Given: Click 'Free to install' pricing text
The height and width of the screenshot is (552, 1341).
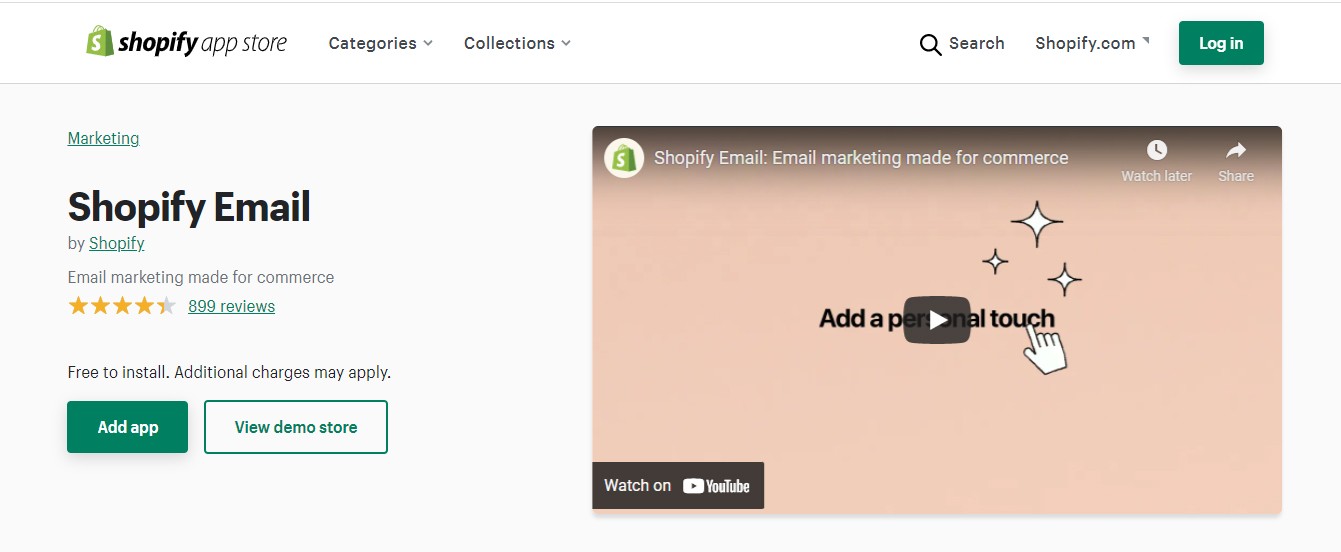Looking at the screenshot, I should pyautogui.click(x=229, y=372).
